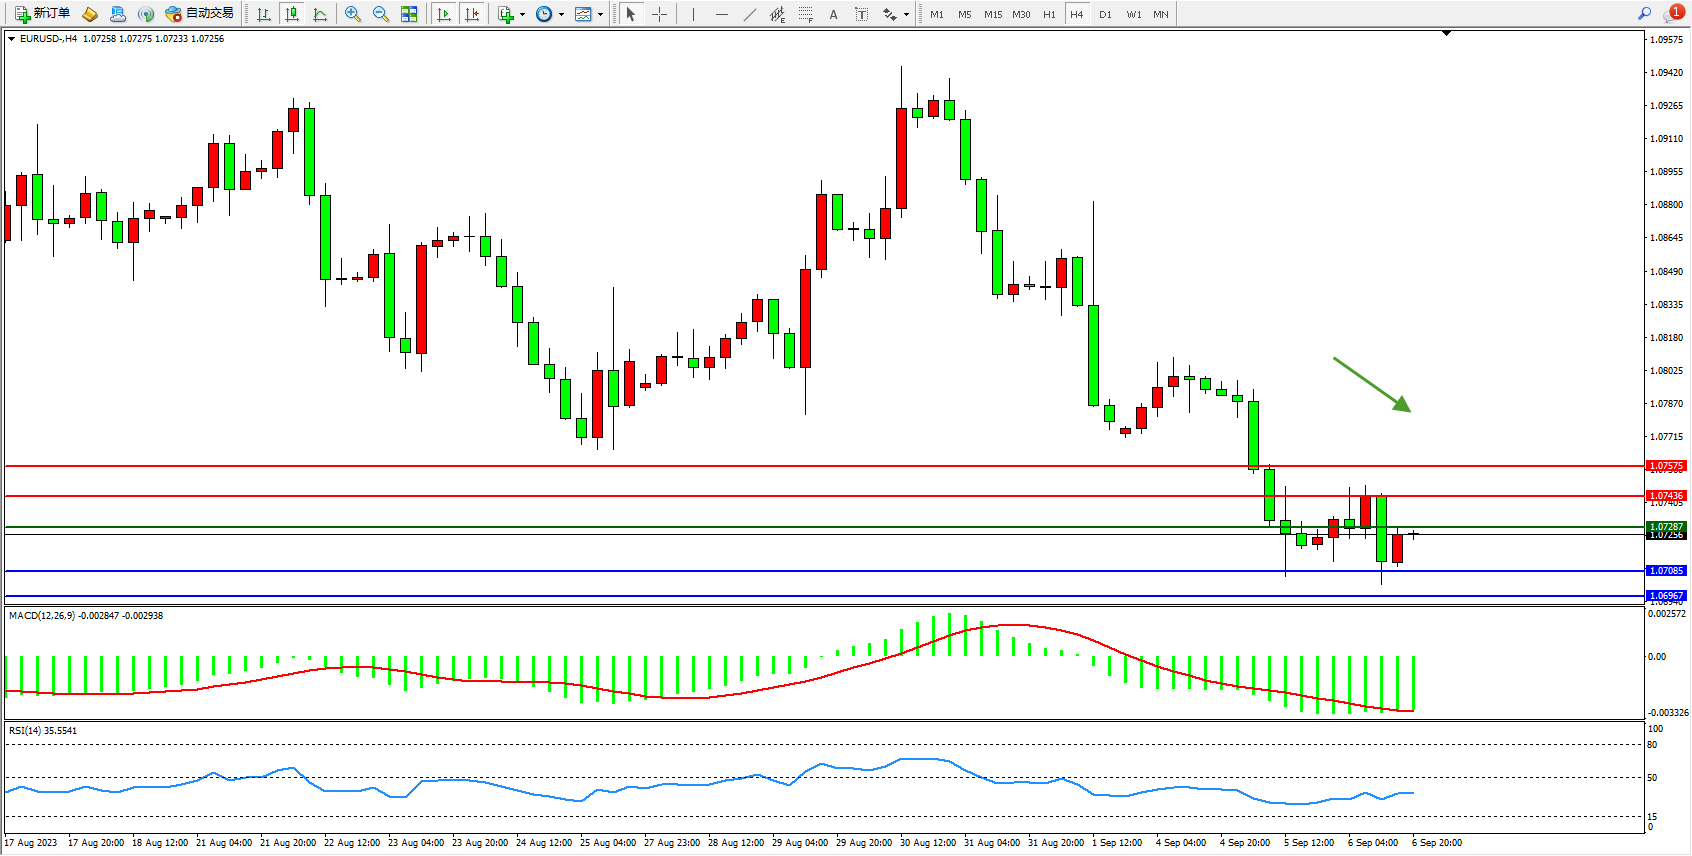Select the Fibonacci retracement tool
The width and height of the screenshot is (1692, 856).
805,14
